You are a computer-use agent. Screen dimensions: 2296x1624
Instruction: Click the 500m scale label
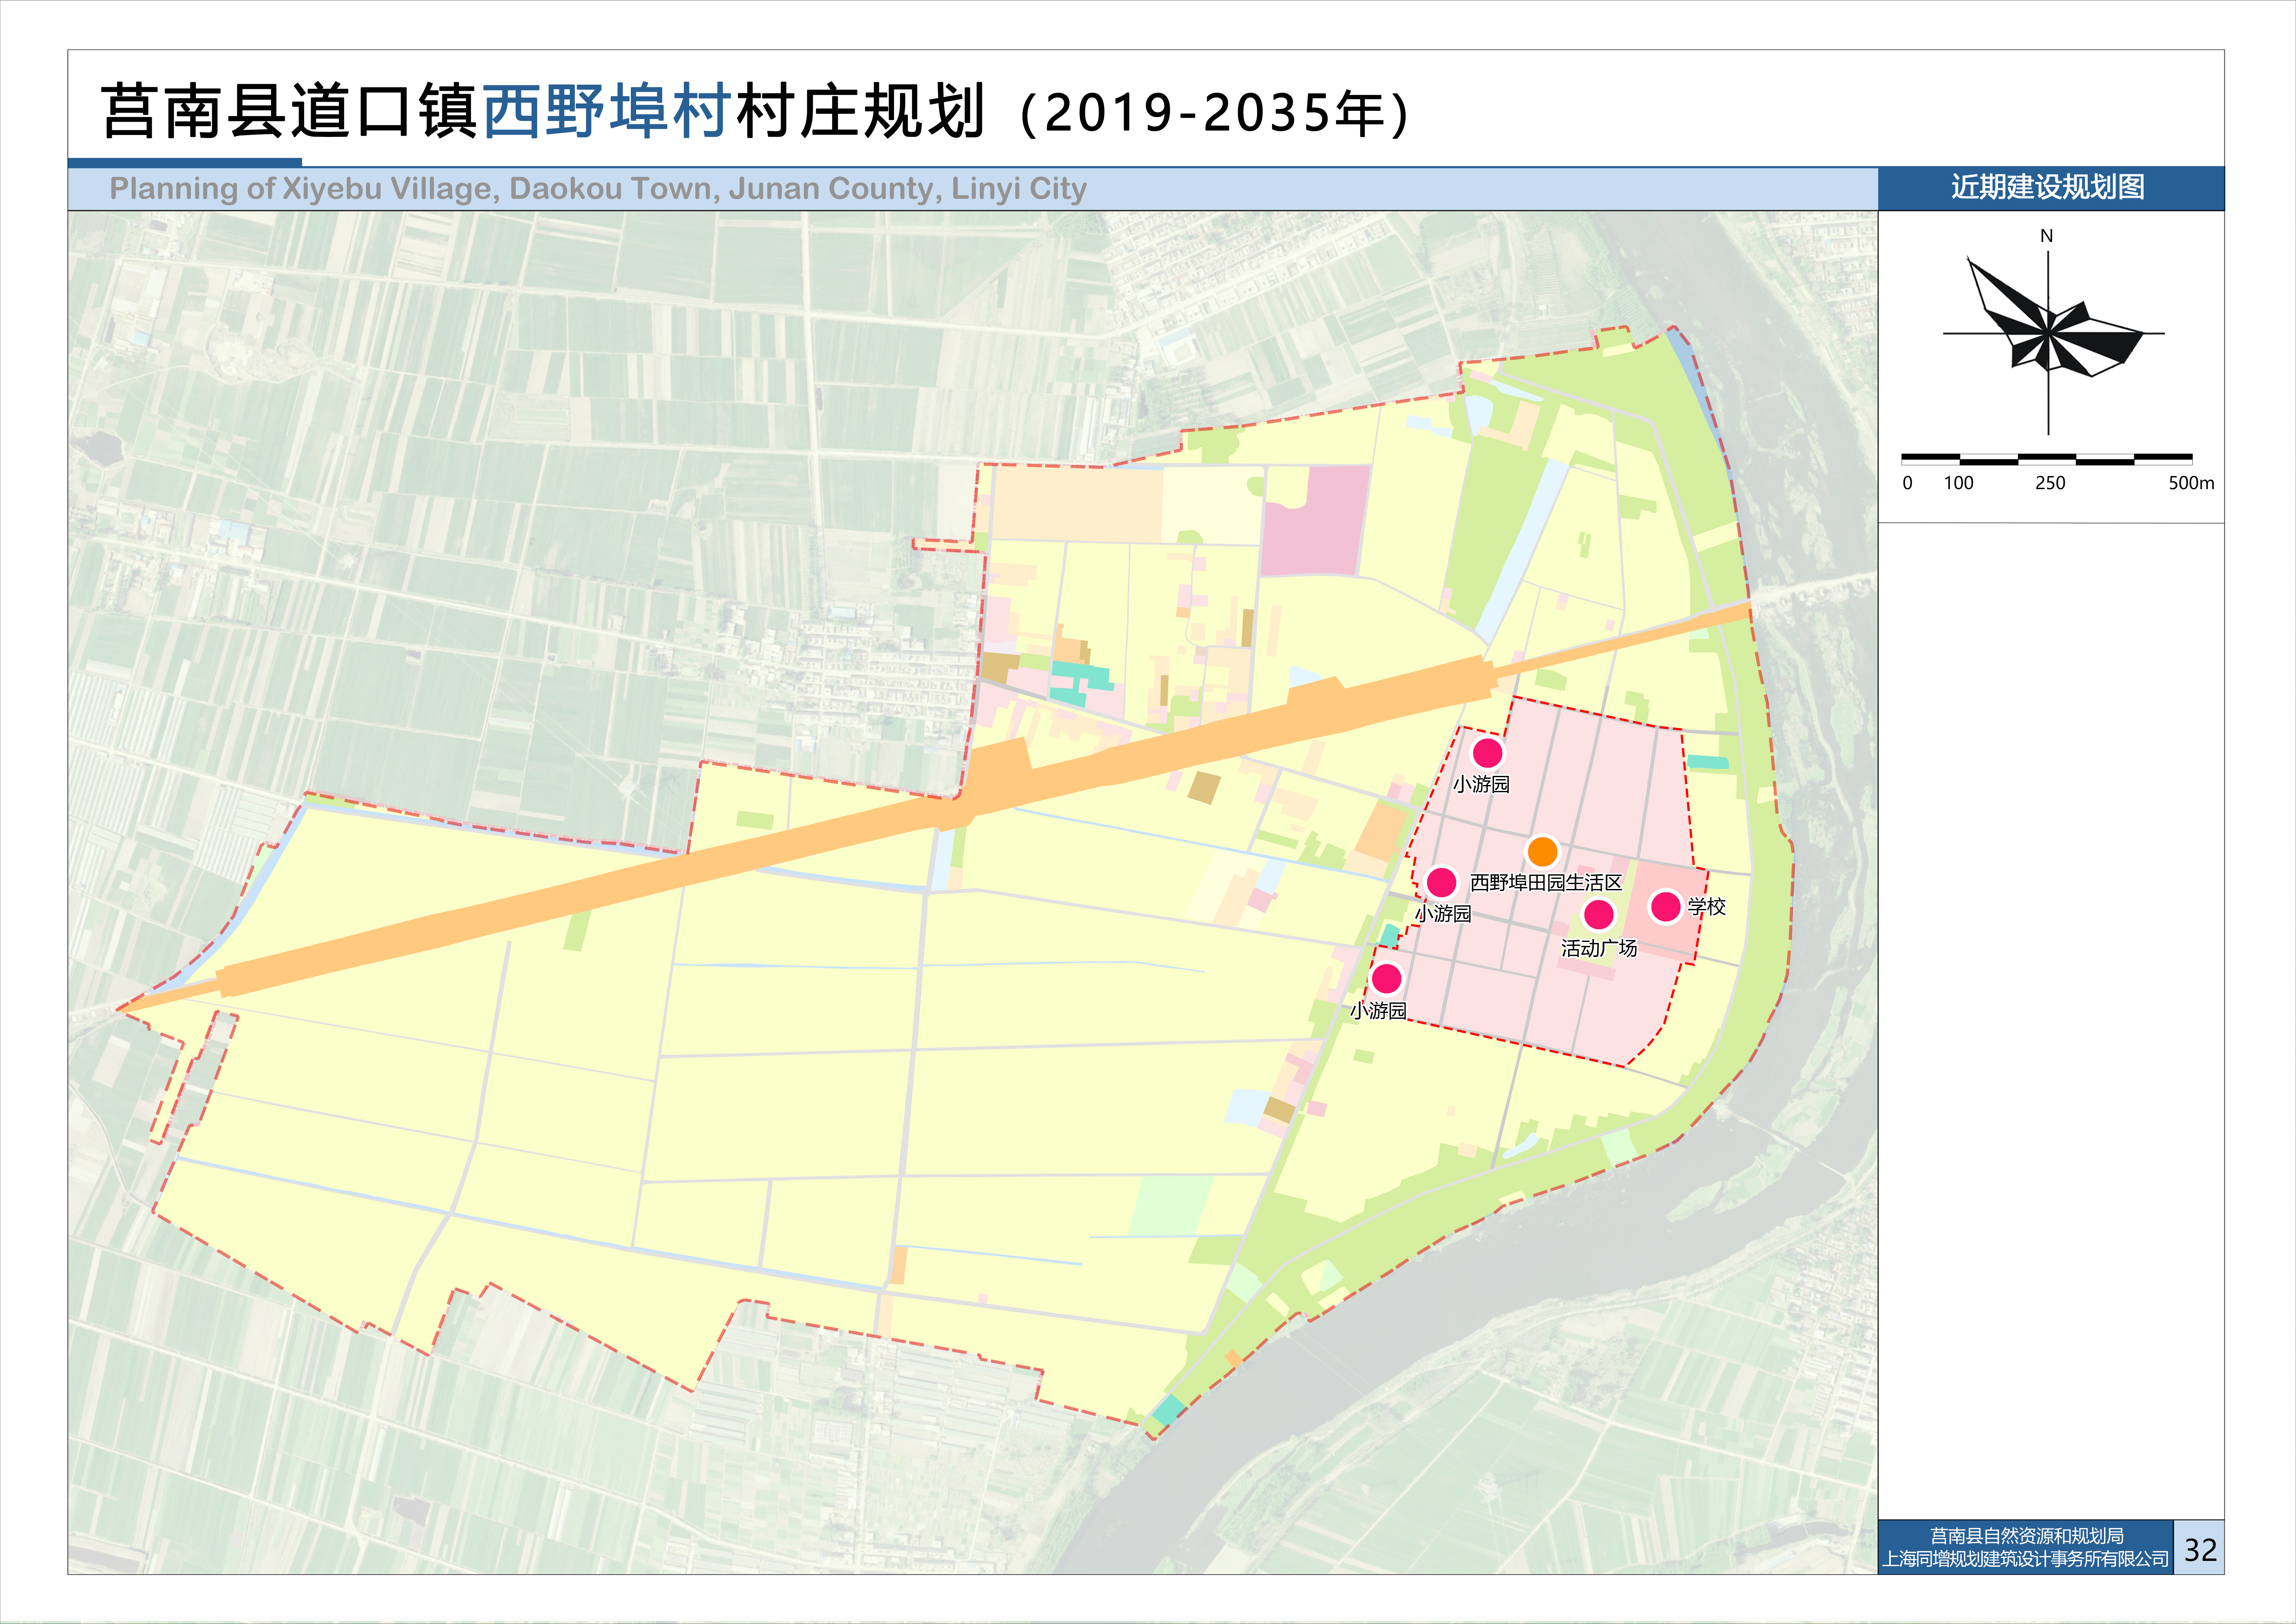tap(2191, 483)
